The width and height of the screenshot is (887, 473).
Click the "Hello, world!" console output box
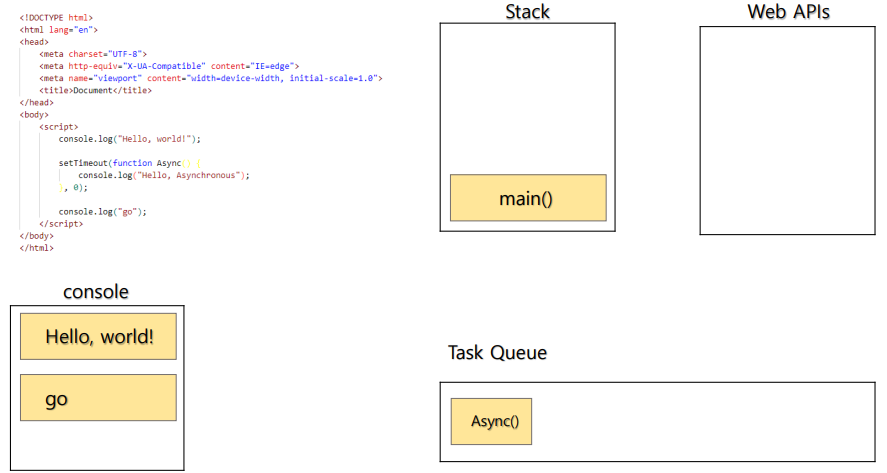(x=98, y=336)
